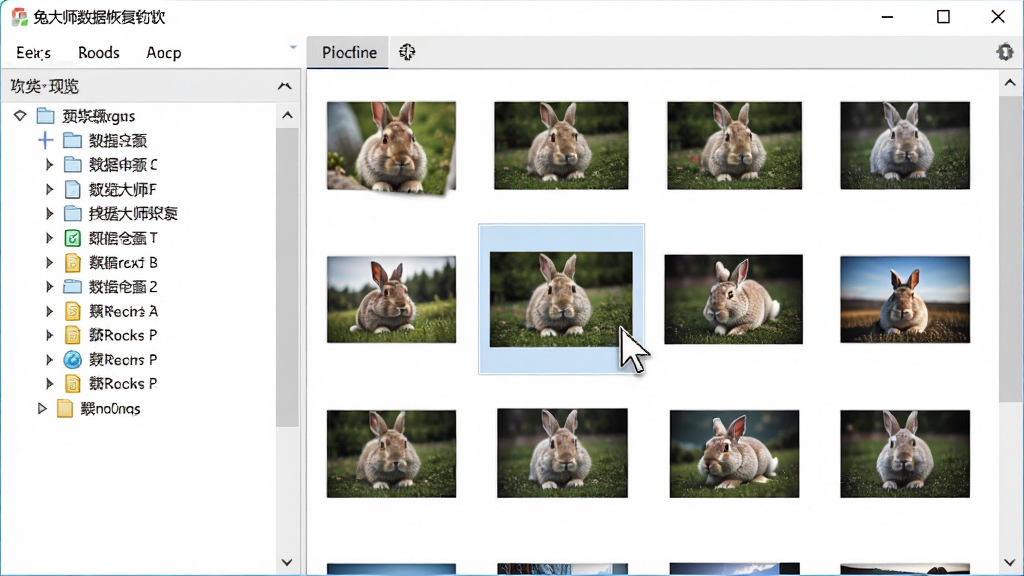Click the down arrow of the tree panel scrollbar
The width and height of the screenshot is (1024, 576).
tap(287, 562)
